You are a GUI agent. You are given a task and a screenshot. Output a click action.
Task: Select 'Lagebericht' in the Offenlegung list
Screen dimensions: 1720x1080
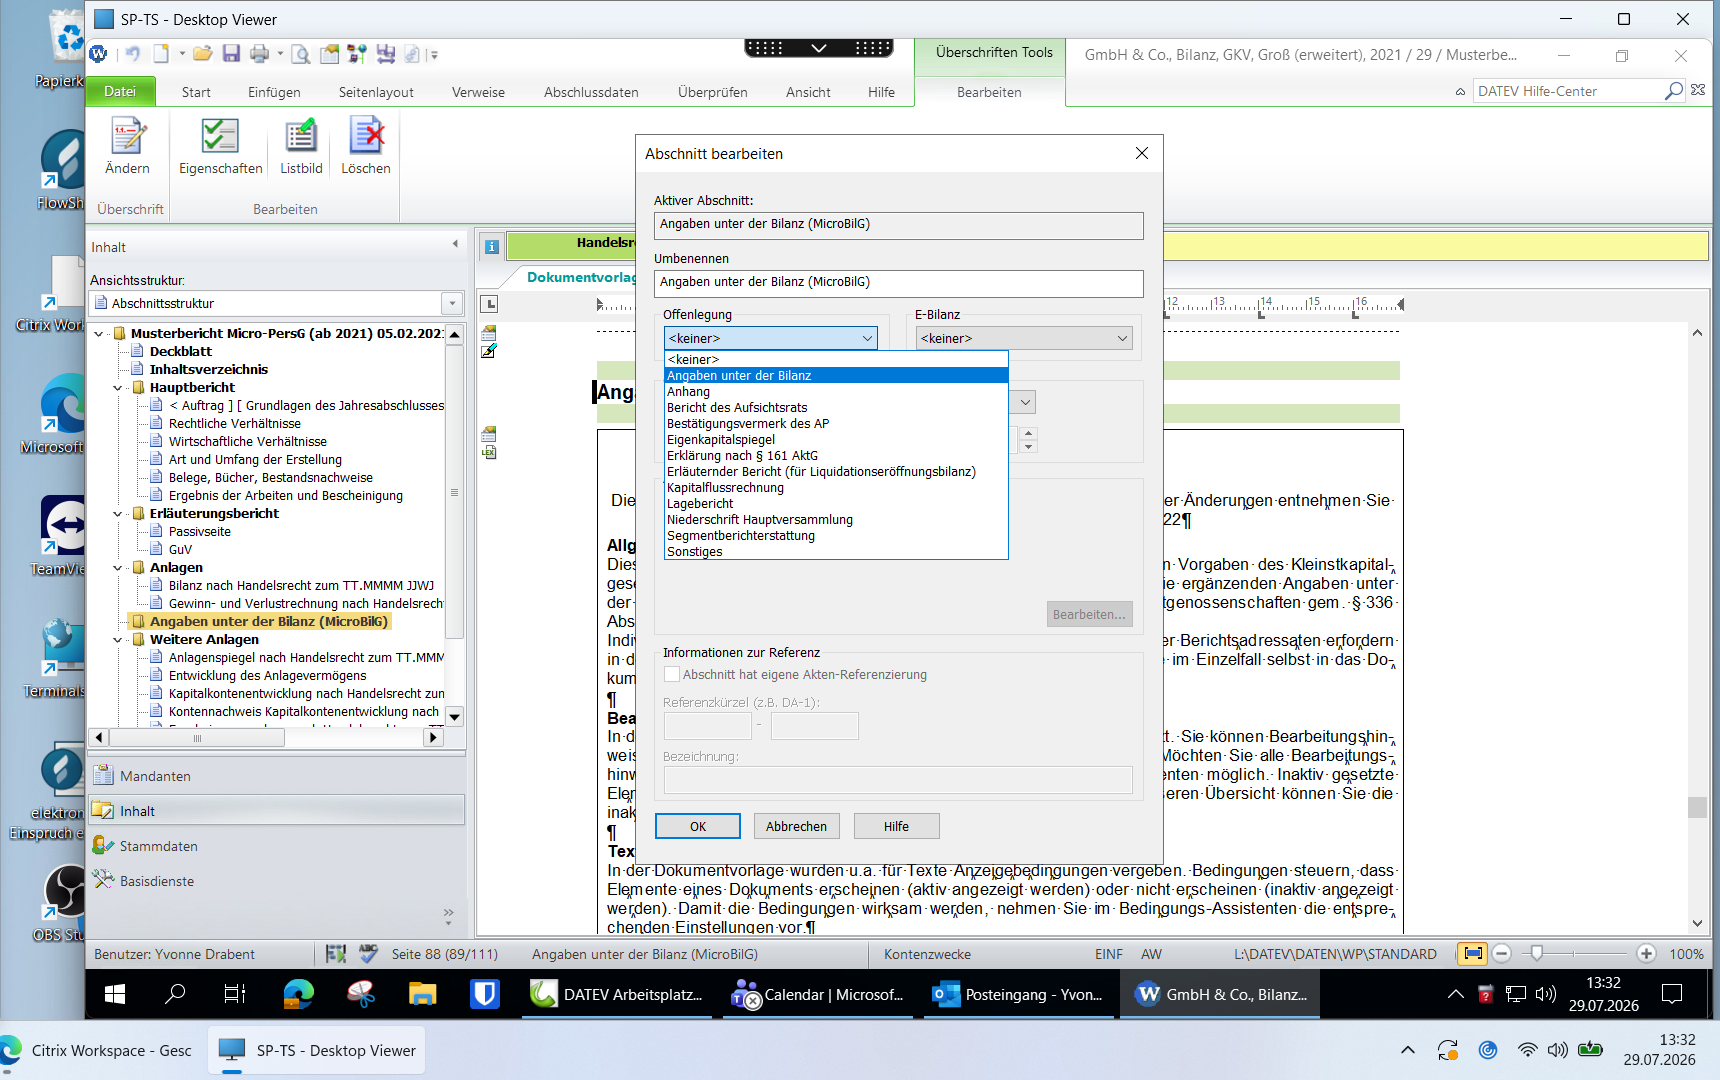coord(836,504)
